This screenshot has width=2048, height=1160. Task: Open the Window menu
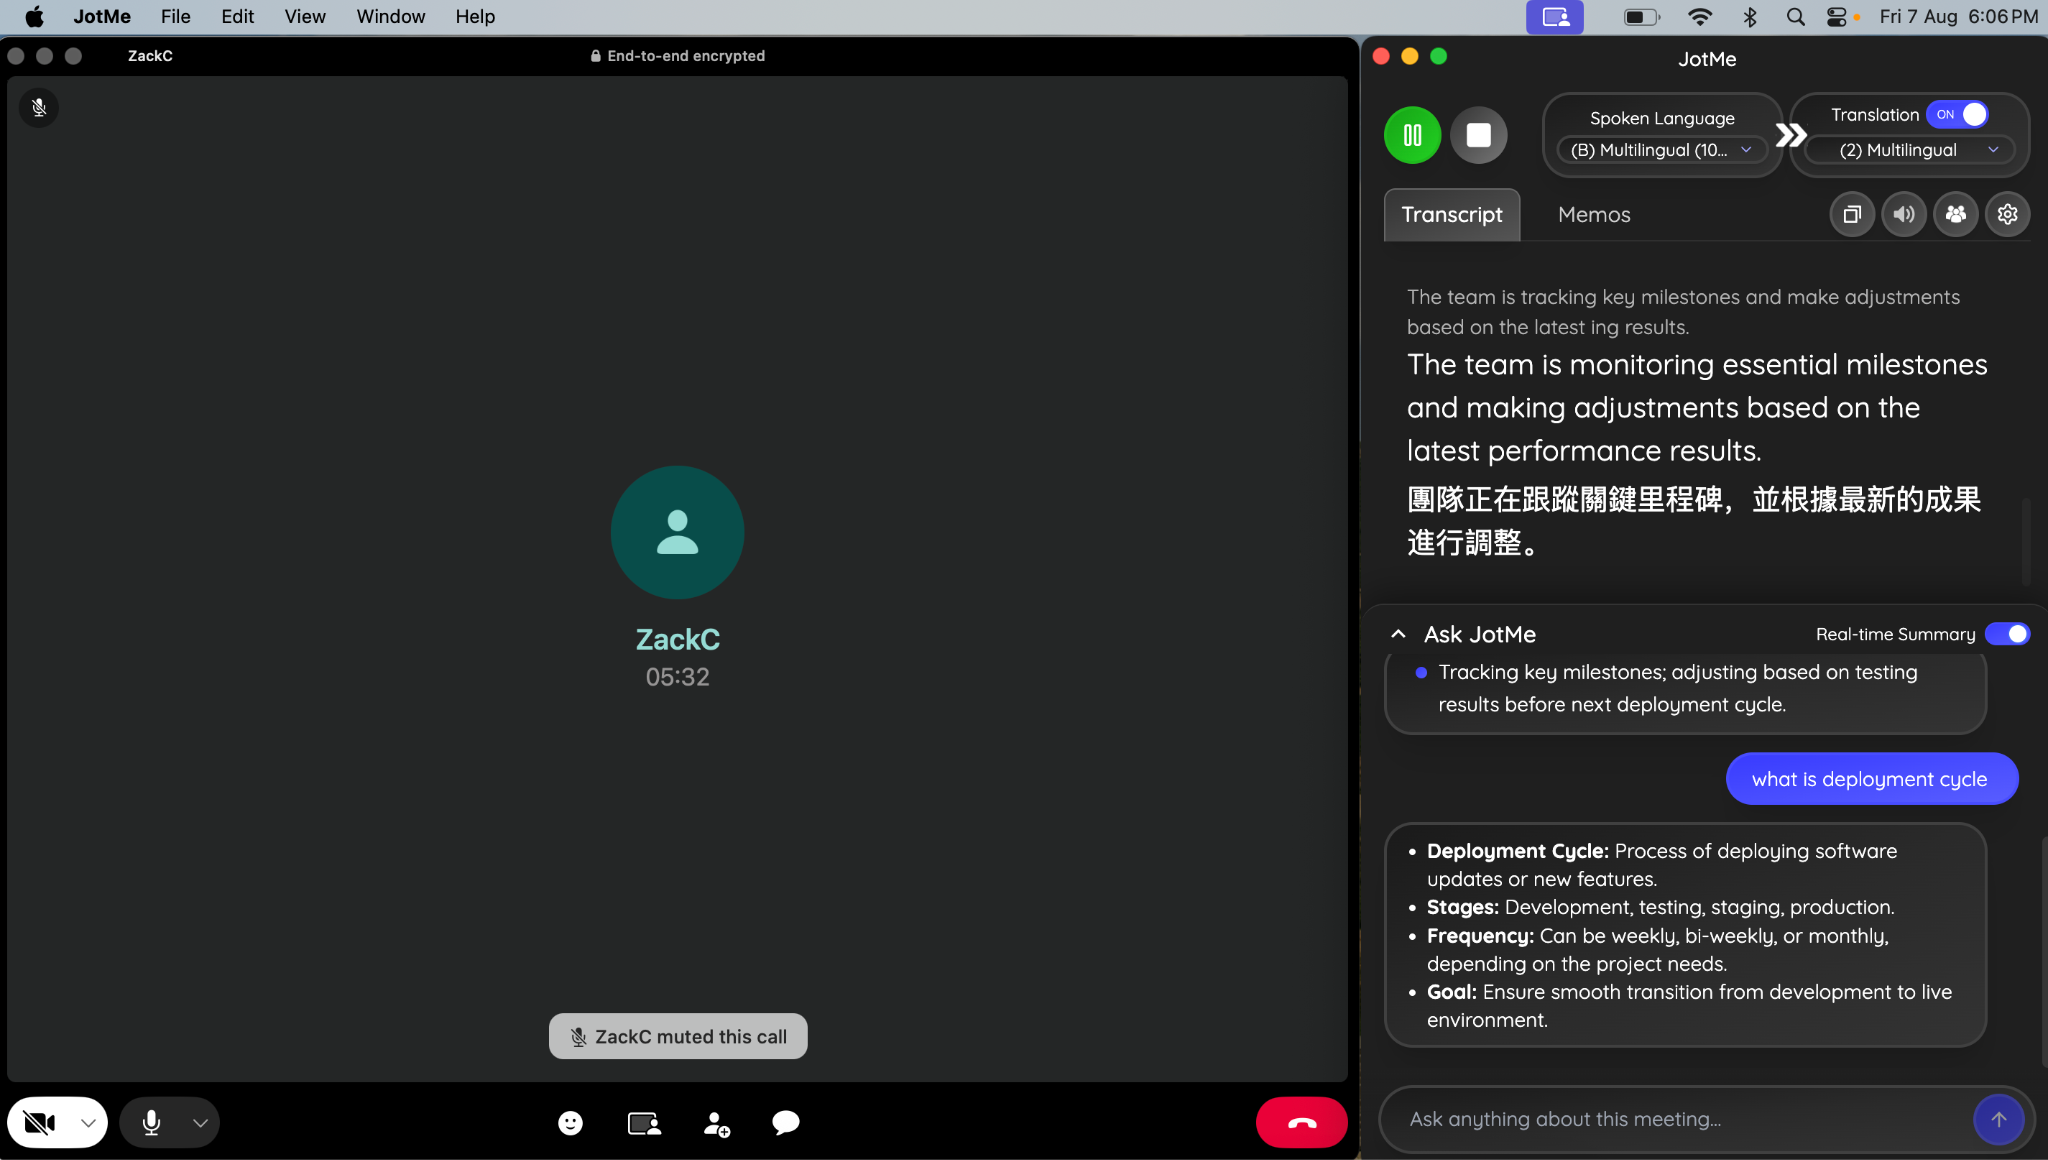click(391, 17)
